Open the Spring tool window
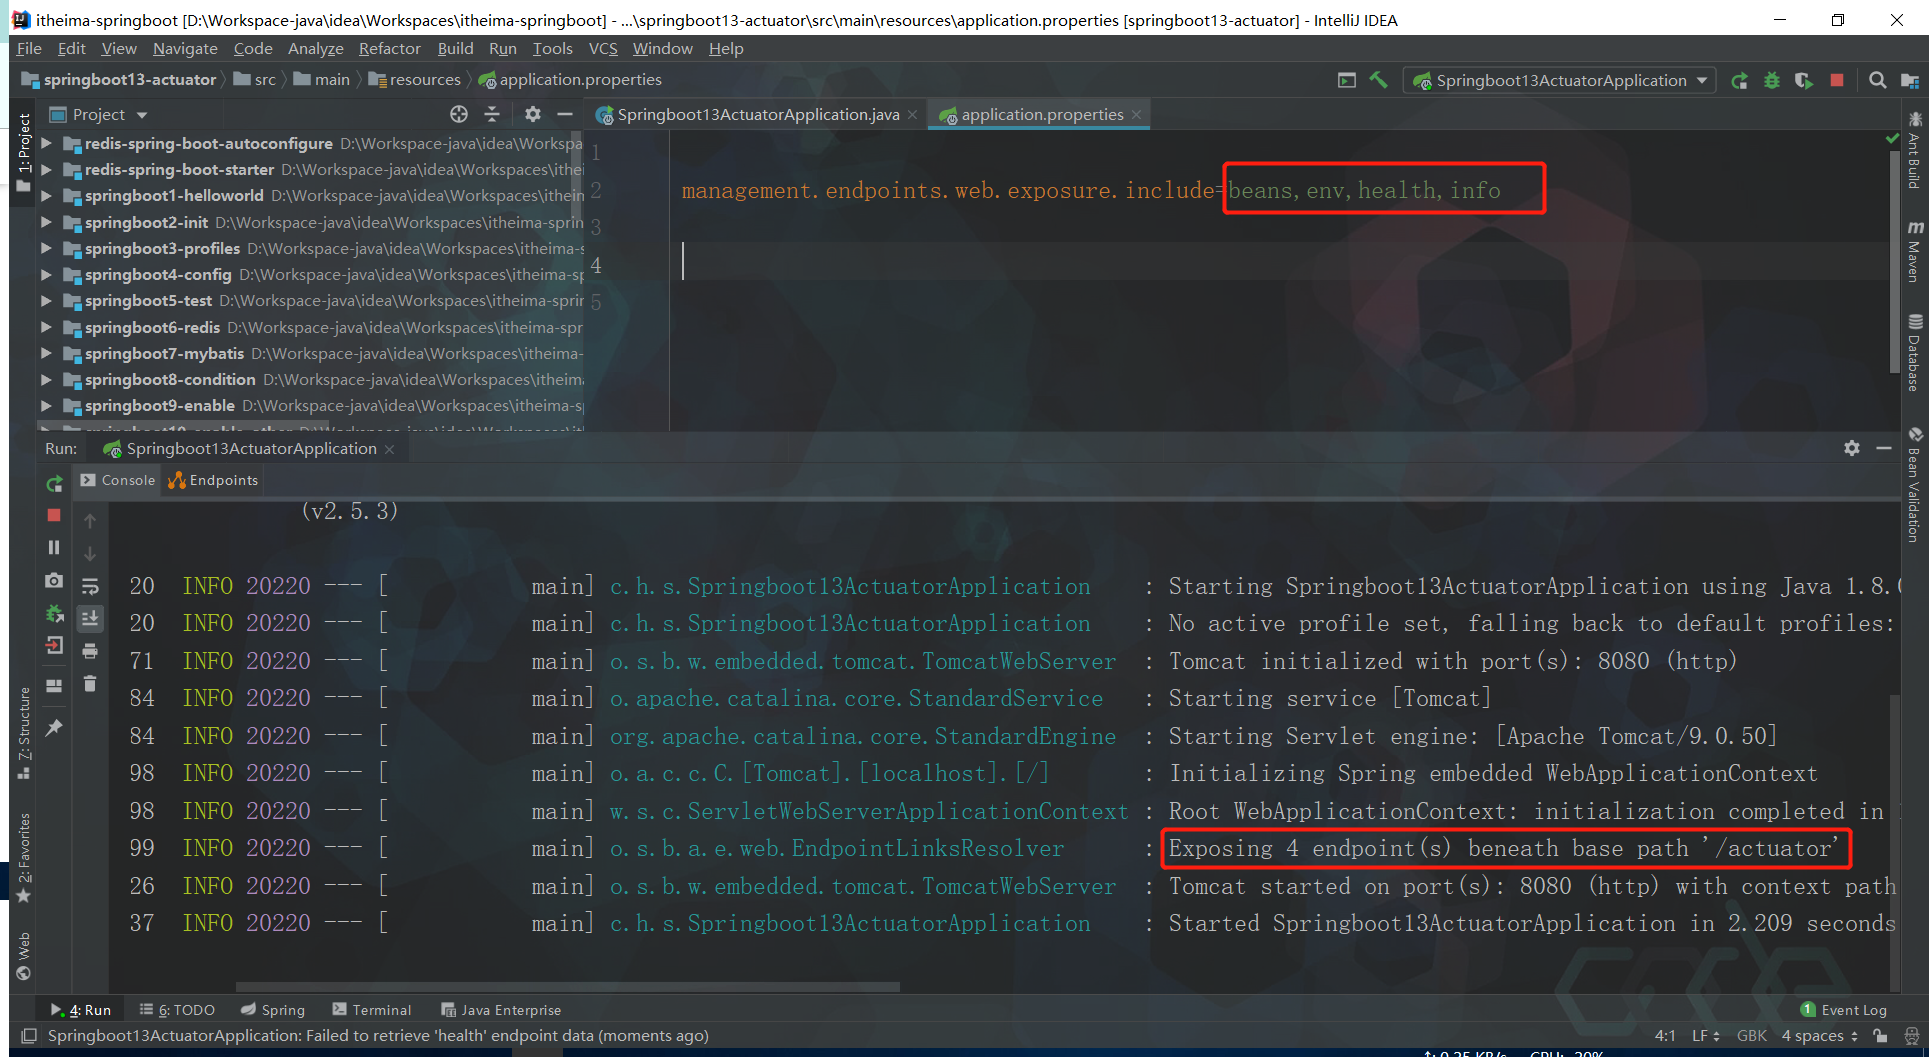 [273, 1010]
